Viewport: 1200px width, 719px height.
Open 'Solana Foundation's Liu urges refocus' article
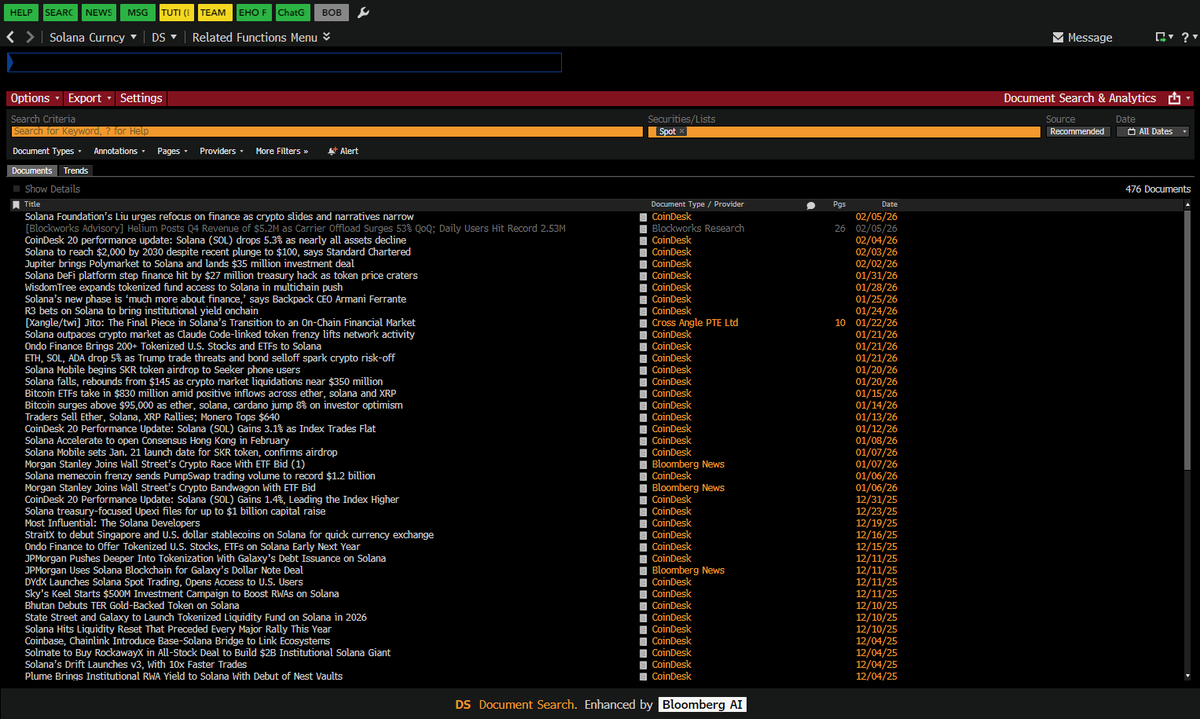pyautogui.click(x=219, y=217)
